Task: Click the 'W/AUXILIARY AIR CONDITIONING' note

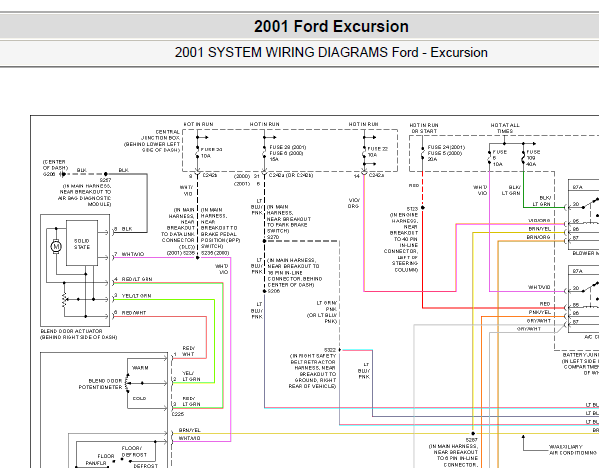Action: [x=573, y=450]
